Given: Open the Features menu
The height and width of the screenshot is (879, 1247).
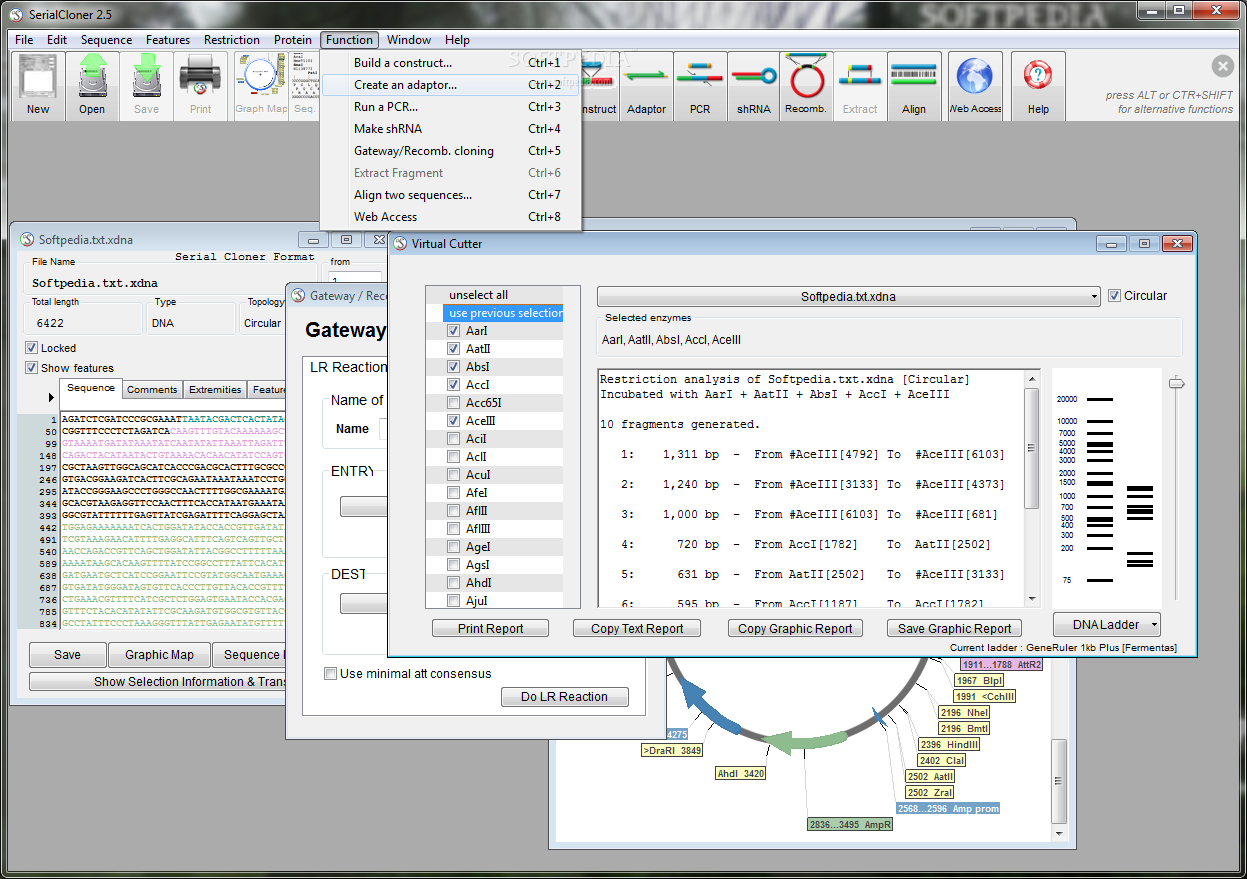Looking at the screenshot, I should [x=168, y=40].
